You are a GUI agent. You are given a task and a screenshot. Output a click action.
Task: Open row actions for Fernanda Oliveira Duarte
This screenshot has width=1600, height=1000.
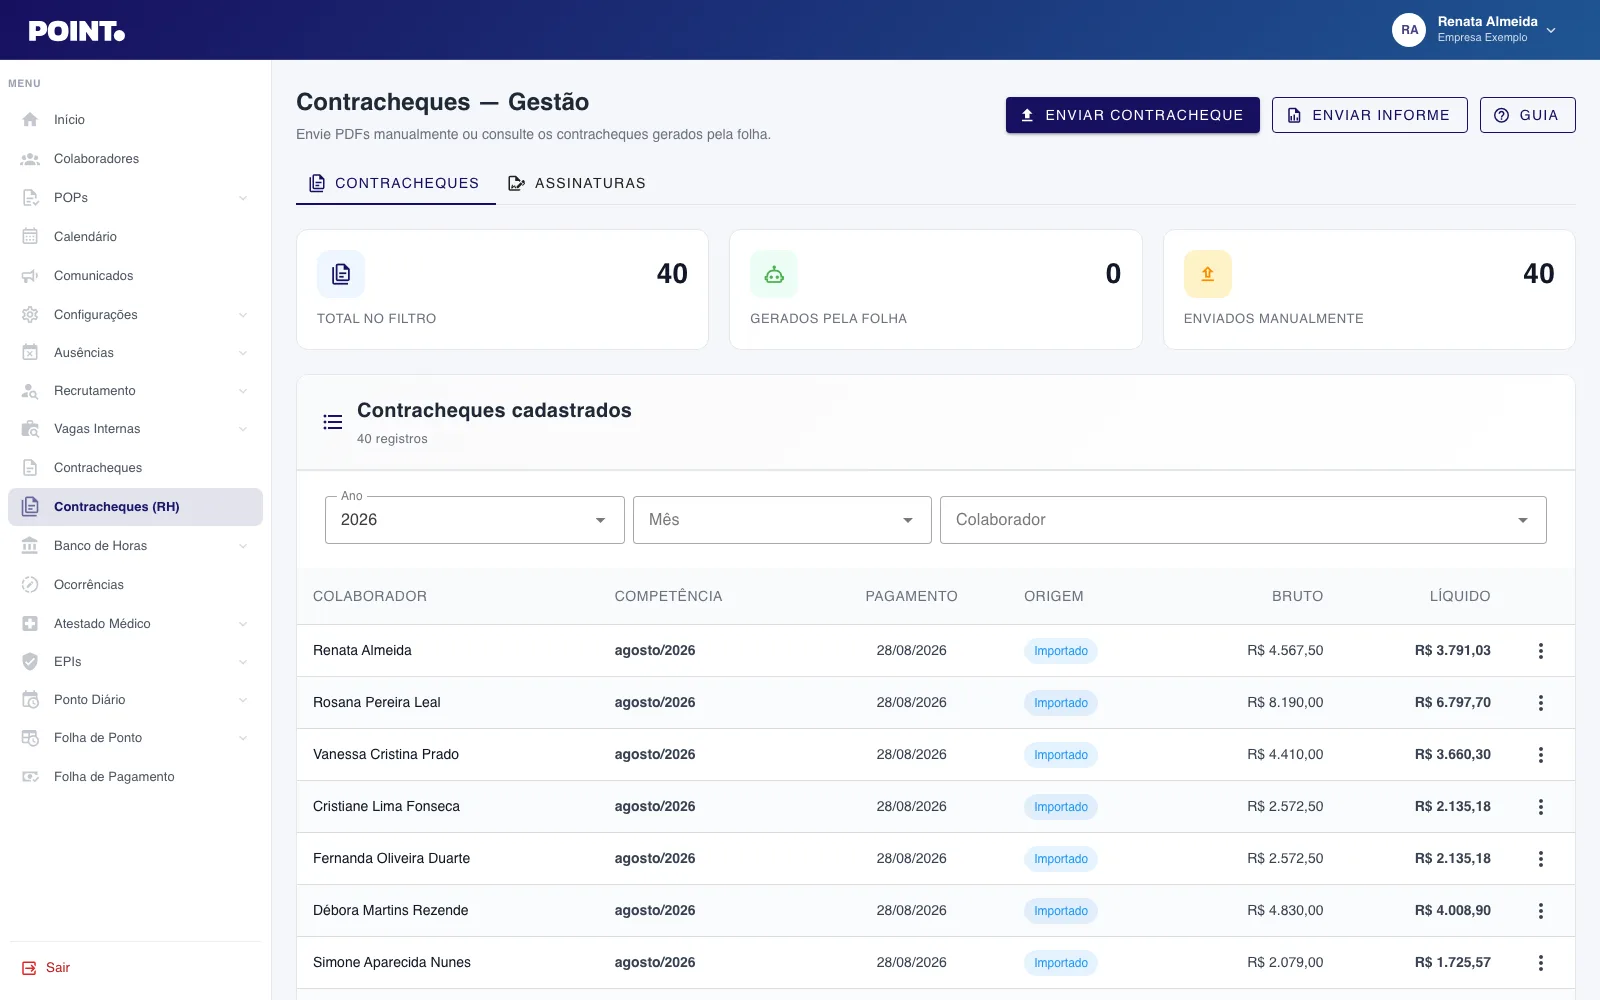pyautogui.click(x=1540, y=859)
